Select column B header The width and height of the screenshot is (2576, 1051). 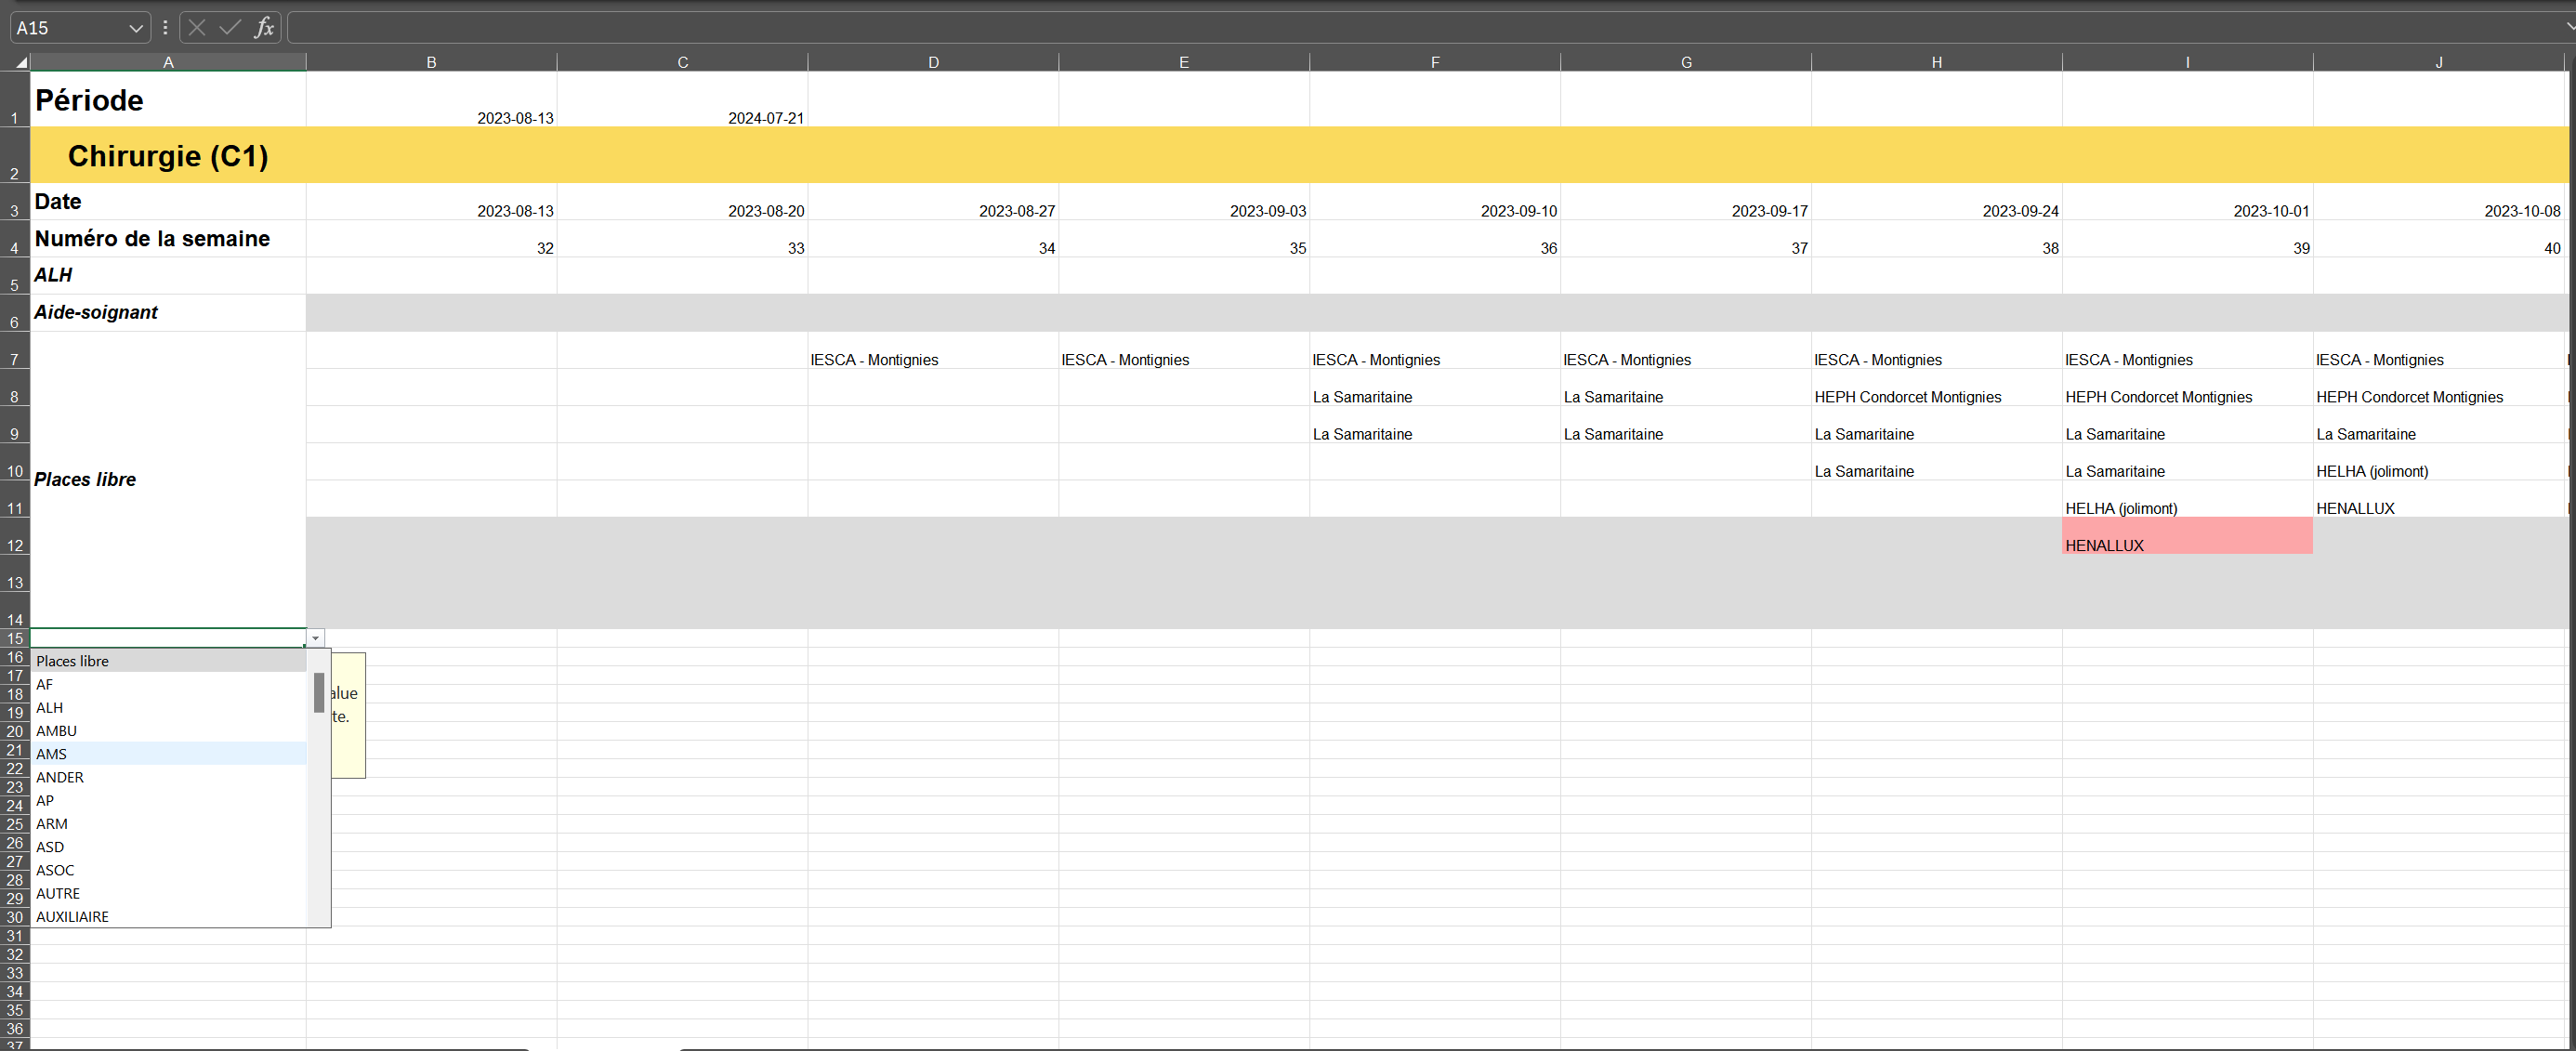431,62
